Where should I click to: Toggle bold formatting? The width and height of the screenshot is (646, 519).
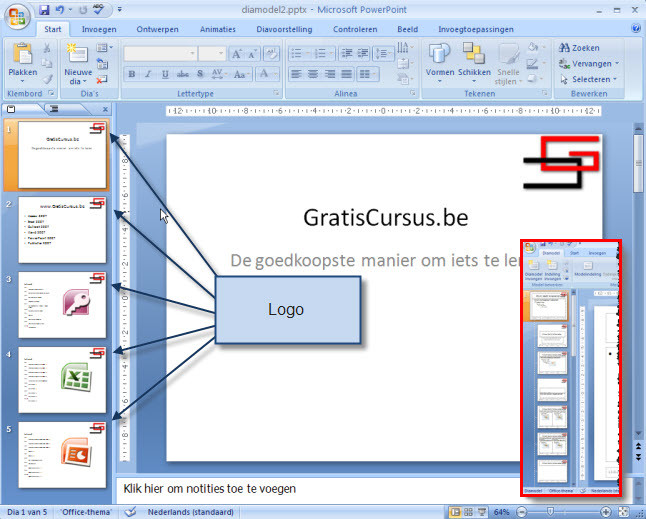(x=132, y=75)
